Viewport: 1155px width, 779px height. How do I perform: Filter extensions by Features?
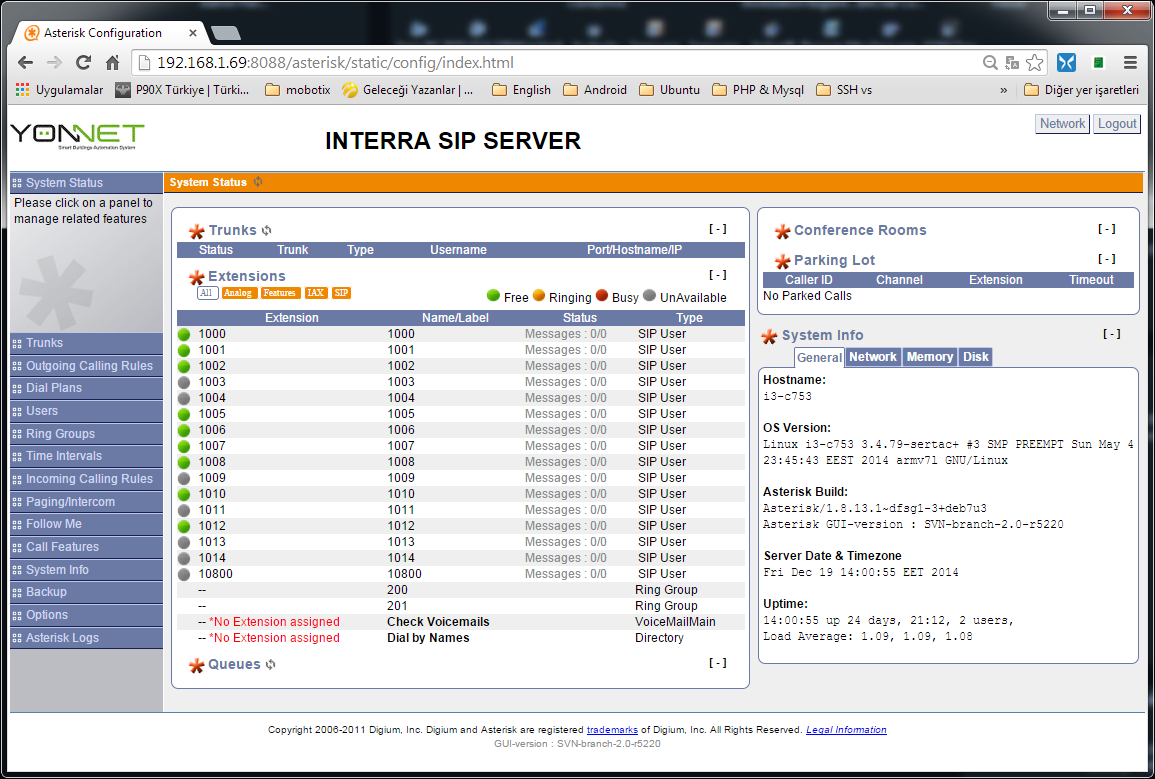click(x=279, y=293)
